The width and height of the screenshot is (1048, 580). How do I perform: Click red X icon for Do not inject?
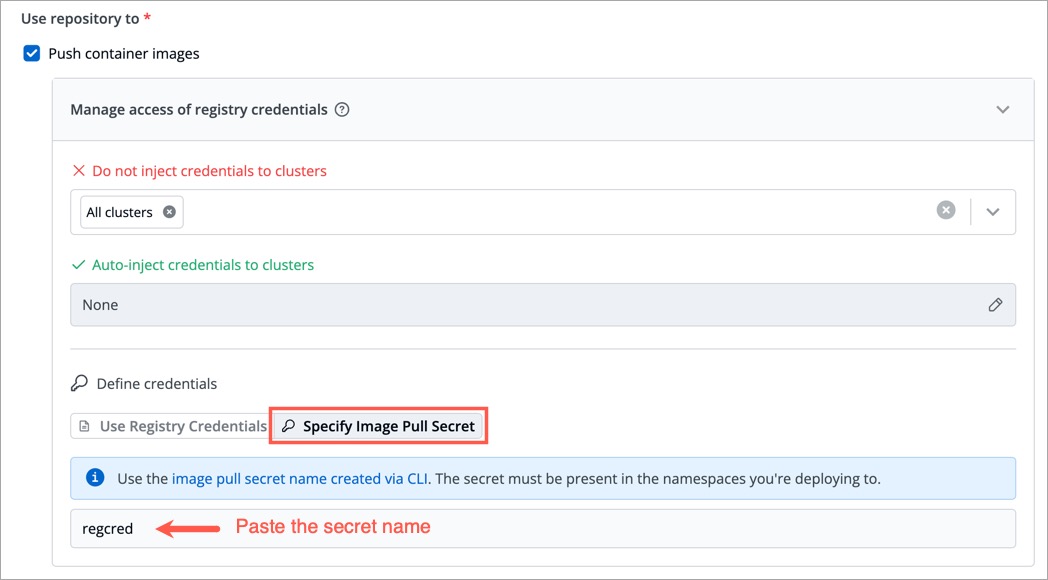[79, 171]
